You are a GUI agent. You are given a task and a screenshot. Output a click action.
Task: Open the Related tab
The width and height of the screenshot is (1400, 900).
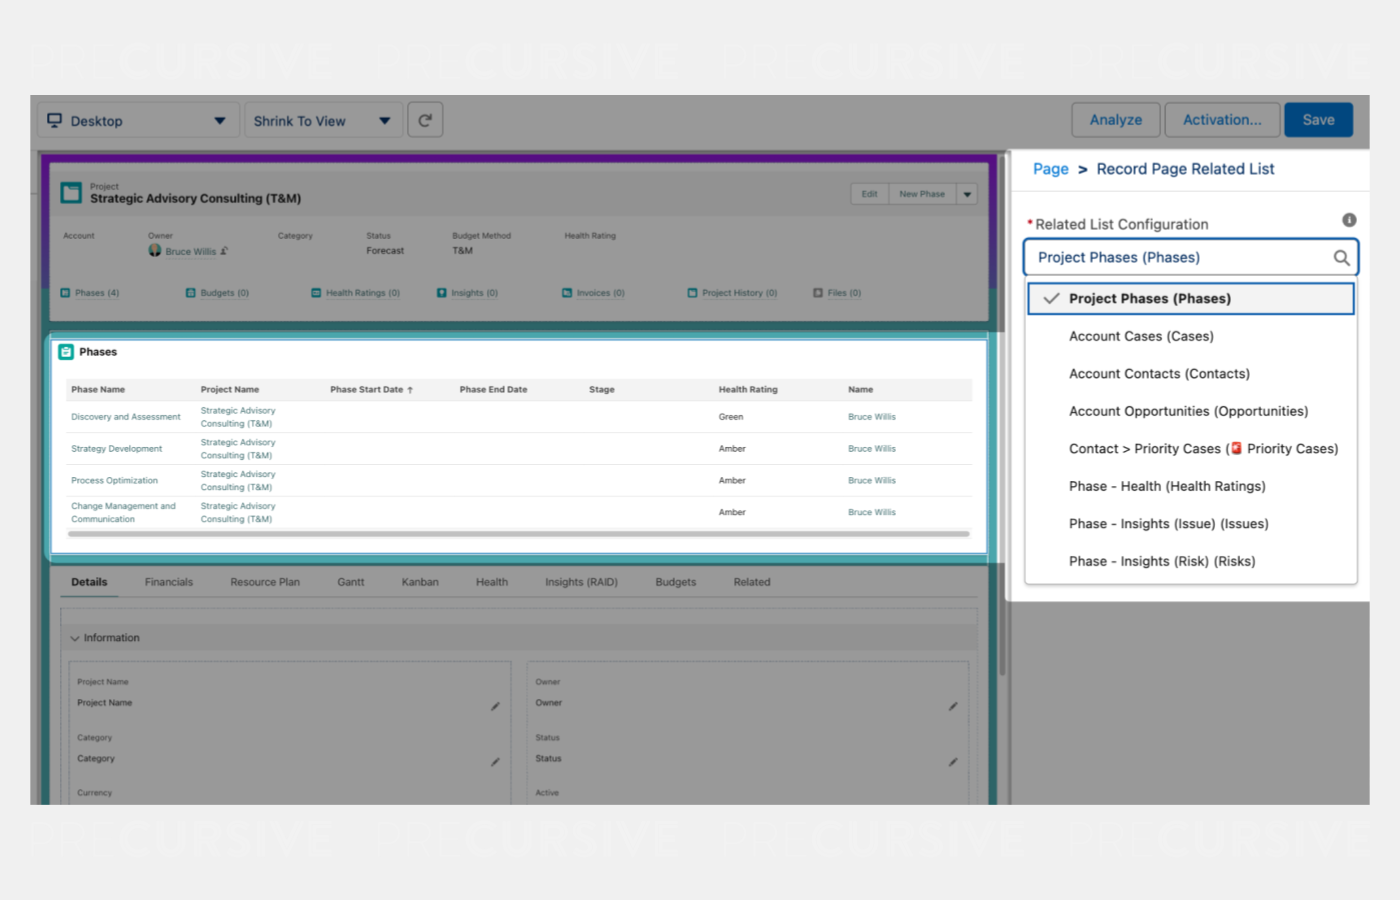tap(752, 582)
